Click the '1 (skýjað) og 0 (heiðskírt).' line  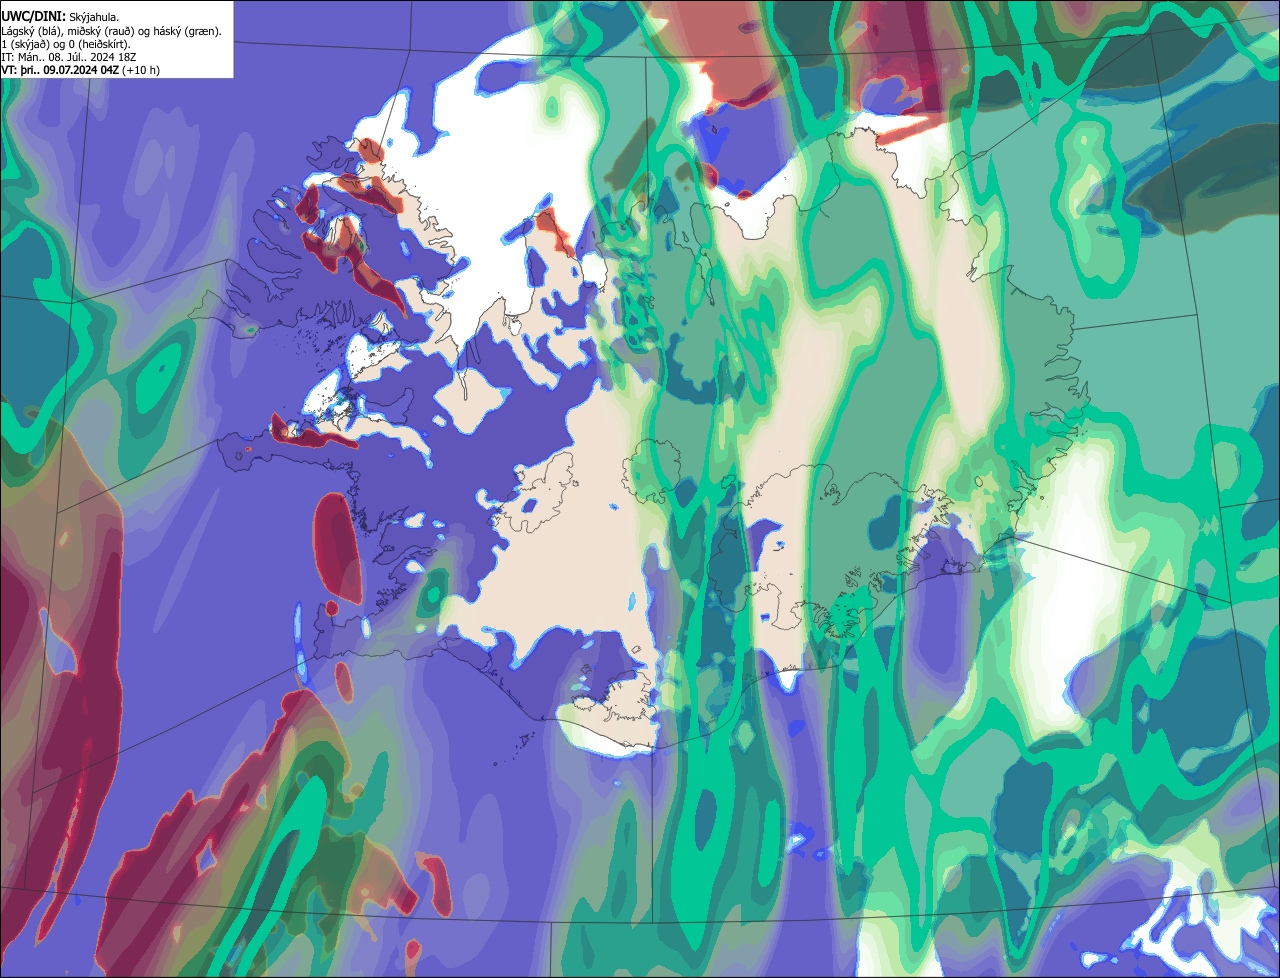point(66,44)
